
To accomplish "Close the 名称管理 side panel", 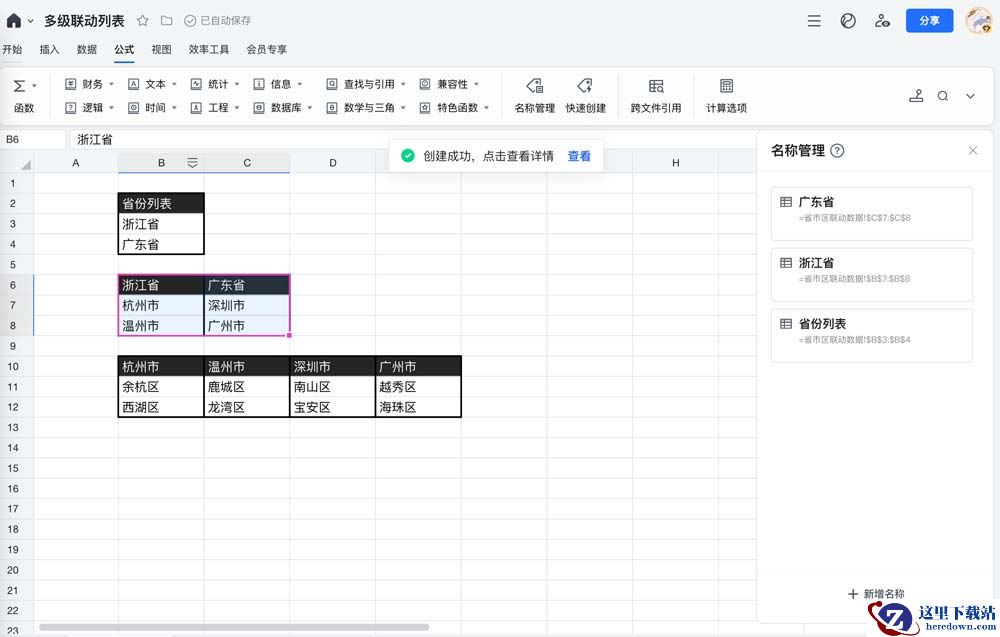I will click(x=973, y=150).
